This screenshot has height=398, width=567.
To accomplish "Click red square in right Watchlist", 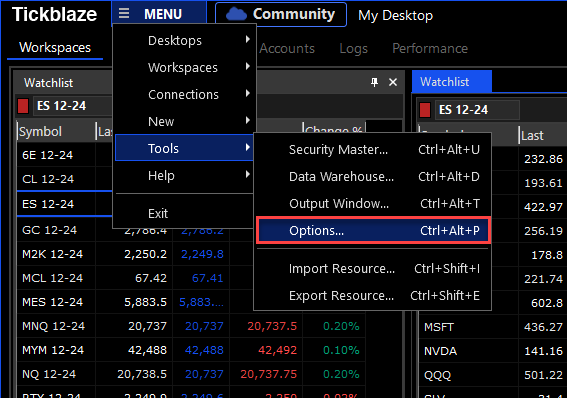I will click(x=425, y=110).
